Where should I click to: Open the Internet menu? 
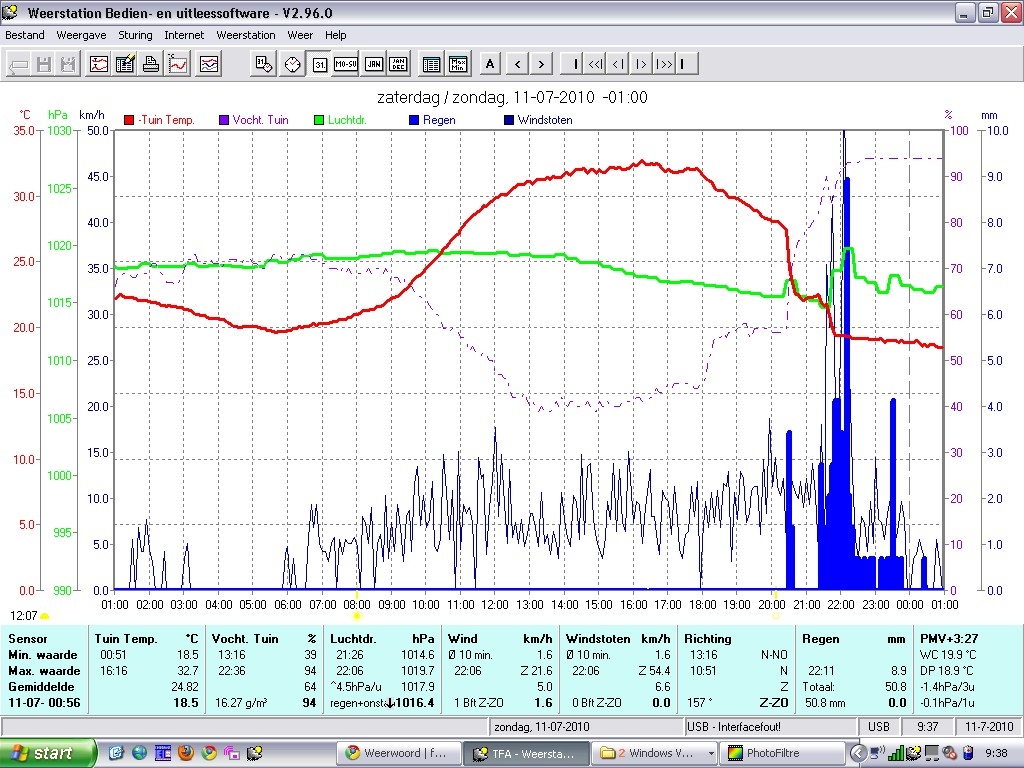(184, 35)
